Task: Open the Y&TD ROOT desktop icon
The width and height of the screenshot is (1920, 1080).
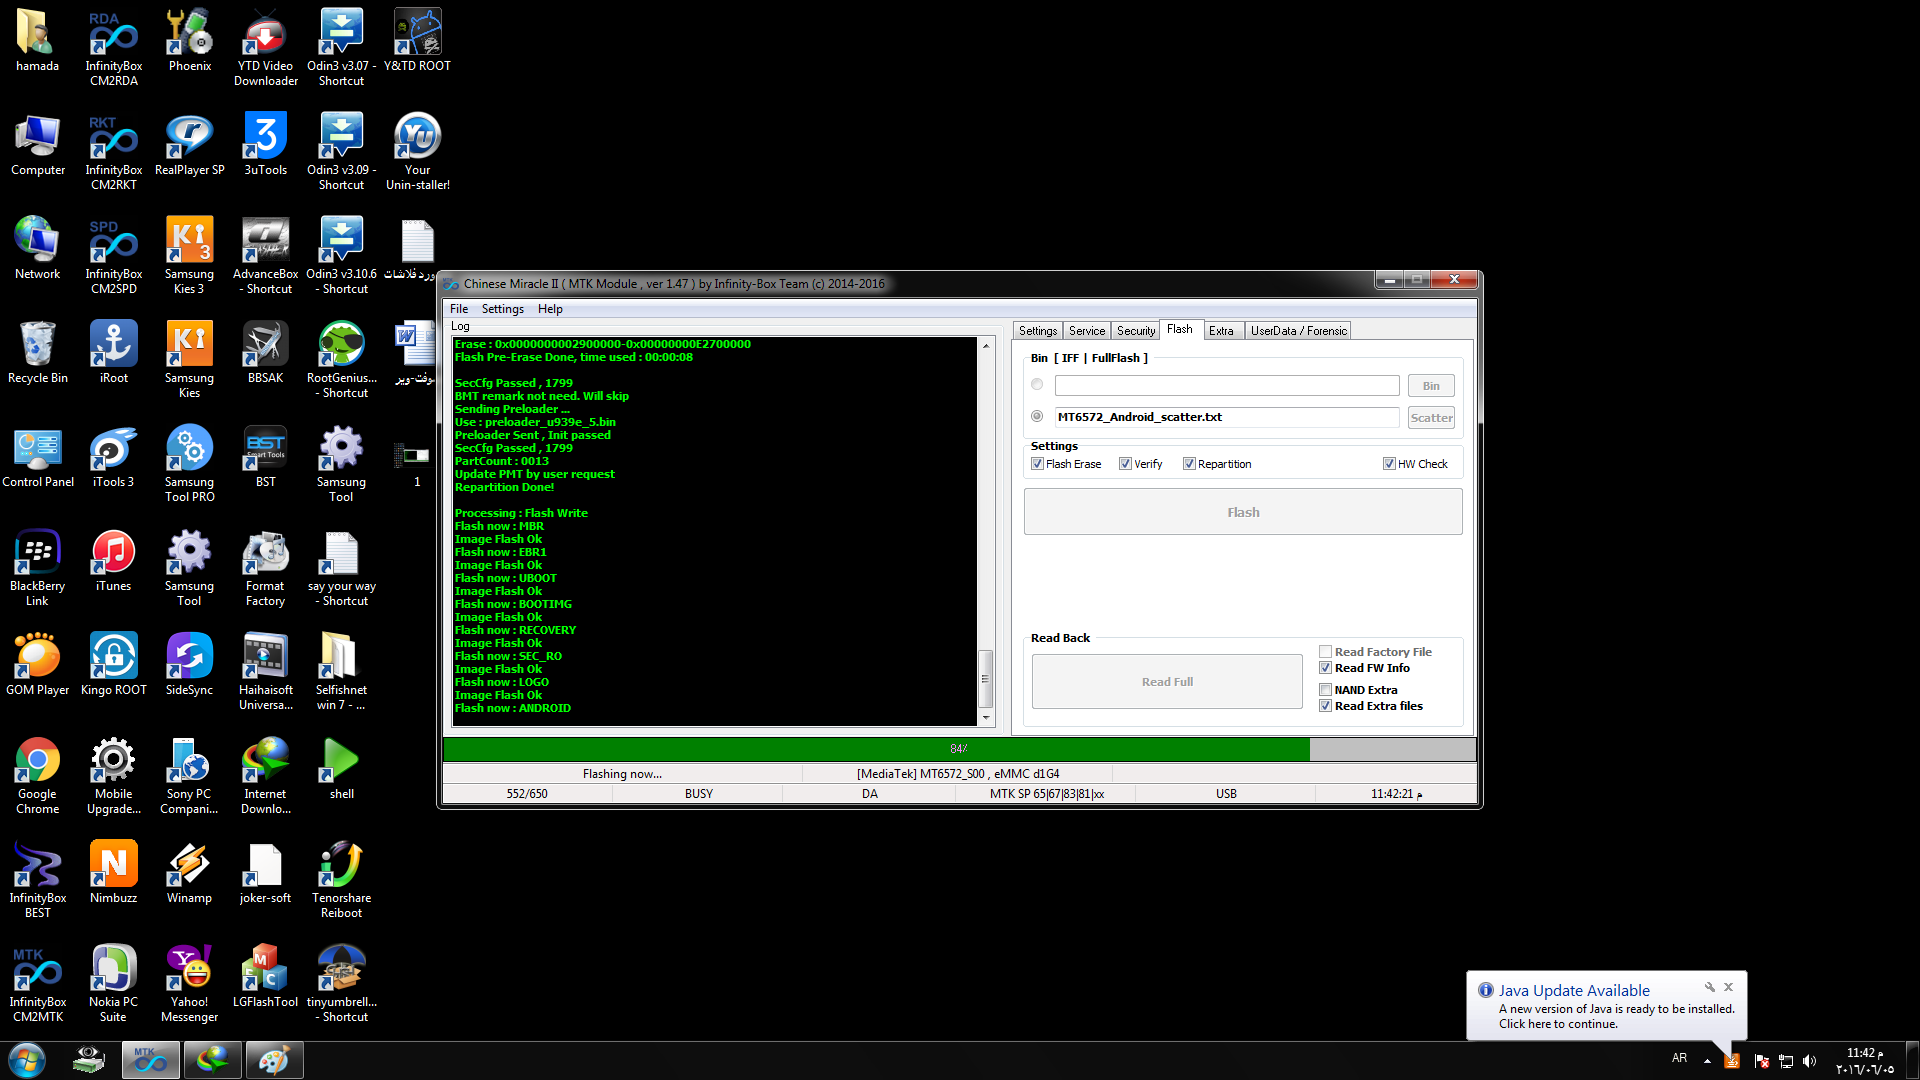Action: coord(418,40)
